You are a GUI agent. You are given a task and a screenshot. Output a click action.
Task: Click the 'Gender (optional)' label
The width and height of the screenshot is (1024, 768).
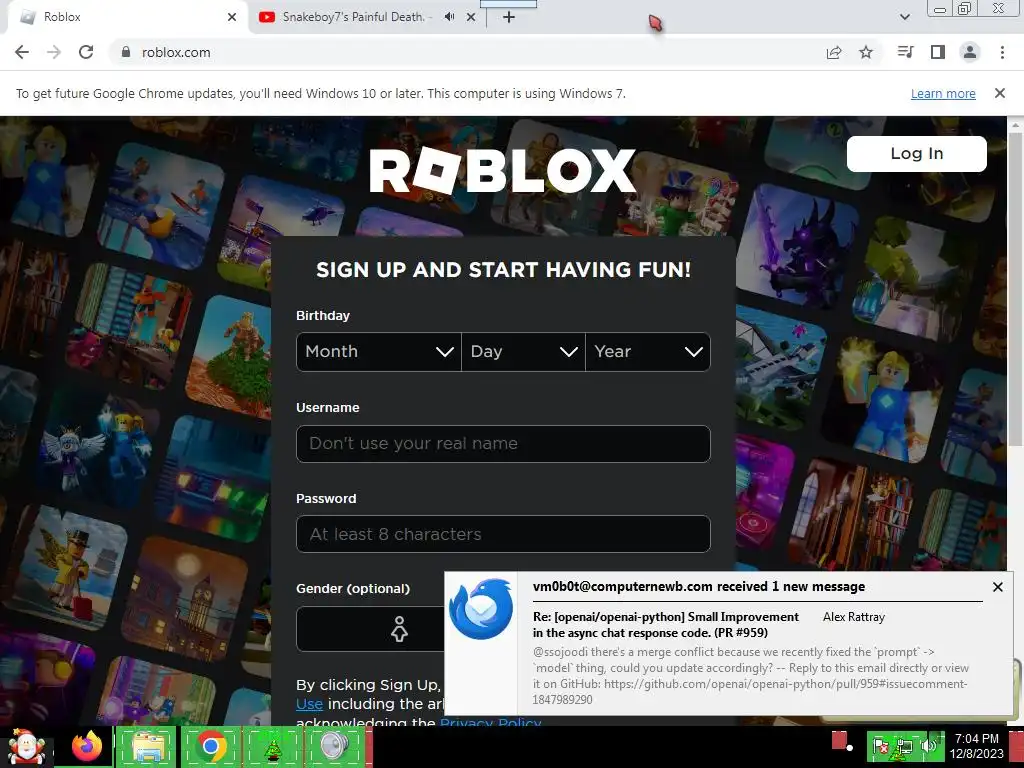point(353,588)
